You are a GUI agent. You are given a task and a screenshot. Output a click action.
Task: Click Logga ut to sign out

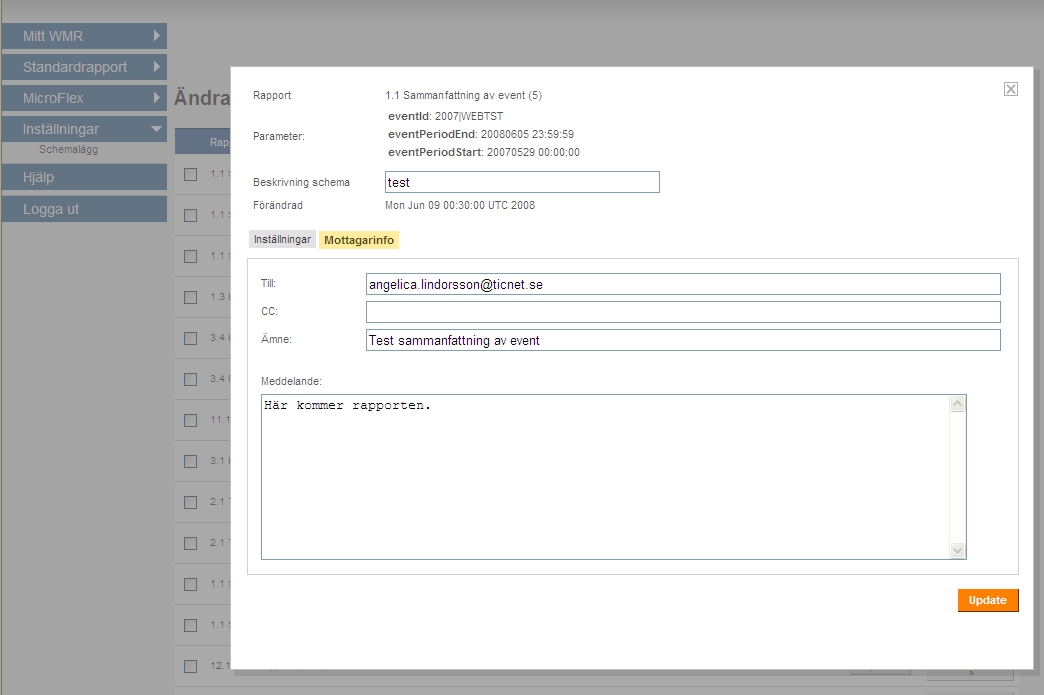click(84, 209)
